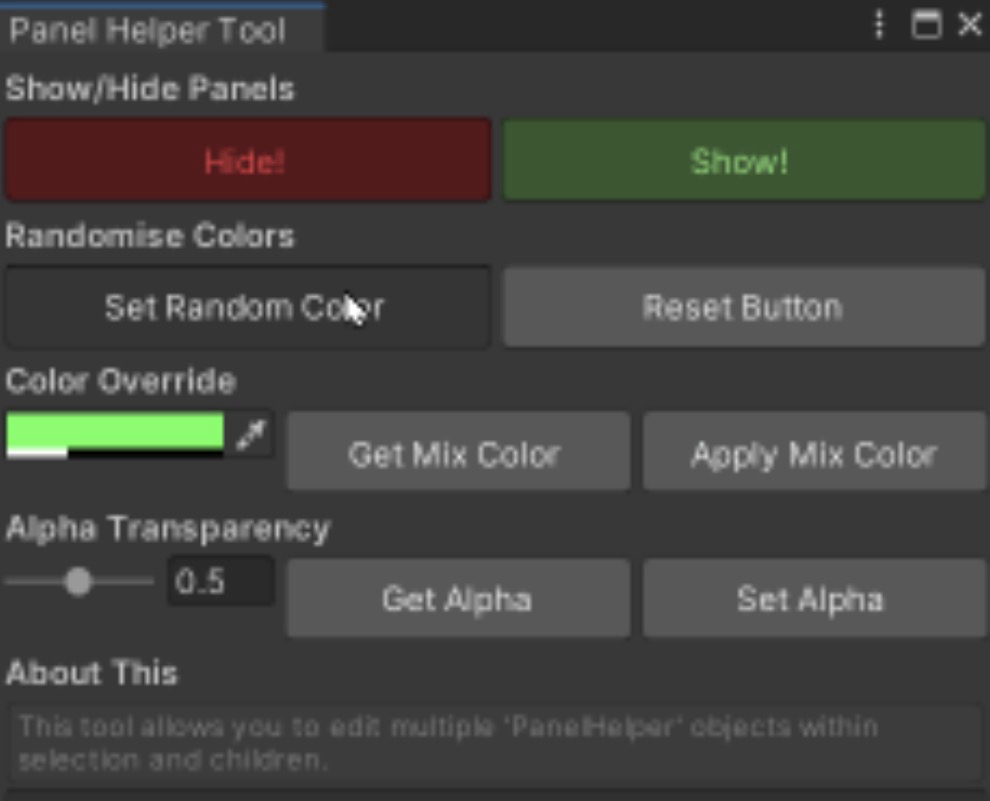This screenshot has height=801, width=990.
Task: Click the Color Override section label
Action: (121, 381)
